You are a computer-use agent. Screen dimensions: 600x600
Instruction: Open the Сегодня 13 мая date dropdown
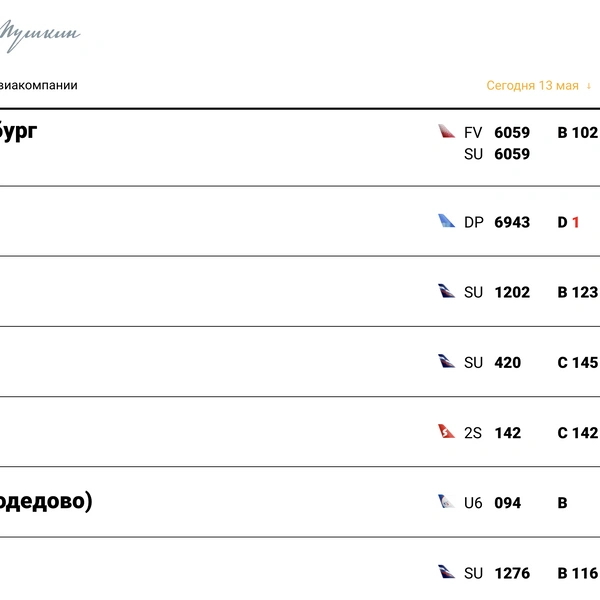pos(539,85)
